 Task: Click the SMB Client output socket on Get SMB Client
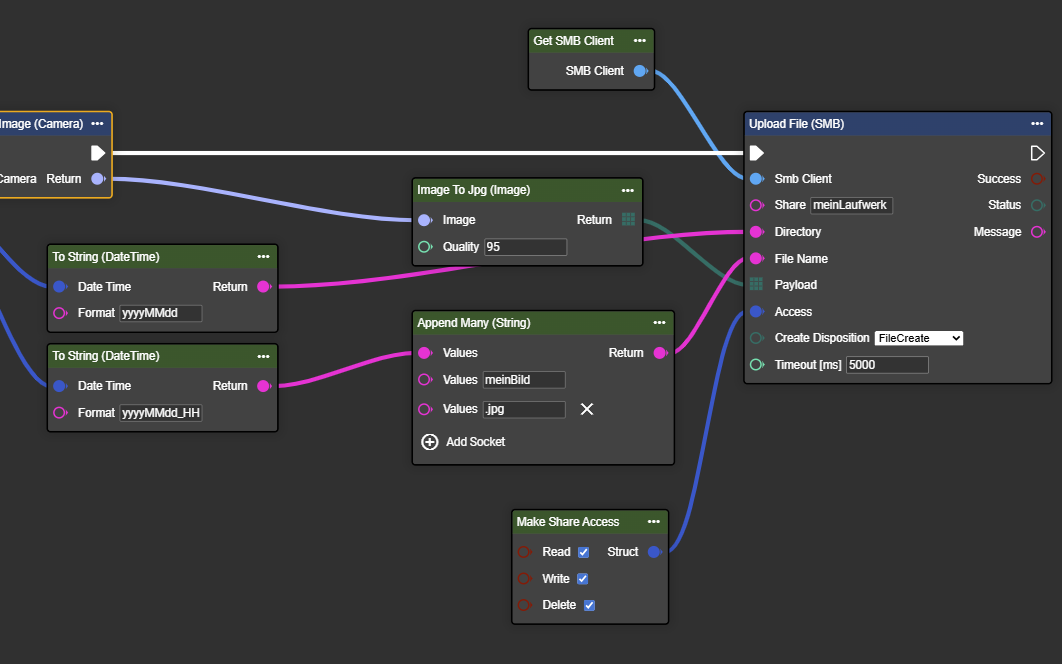[x=641, y=71]
